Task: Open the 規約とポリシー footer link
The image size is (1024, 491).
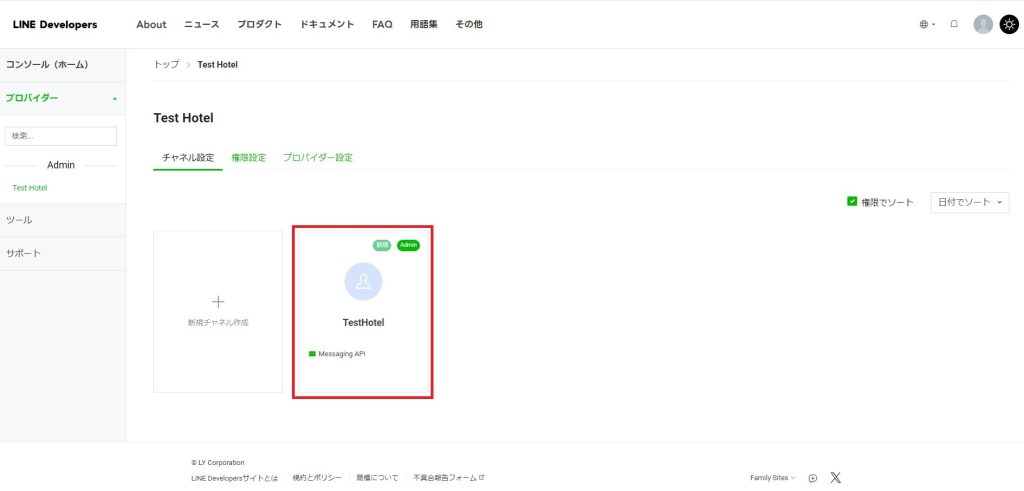Action: (x=317, y=478)
